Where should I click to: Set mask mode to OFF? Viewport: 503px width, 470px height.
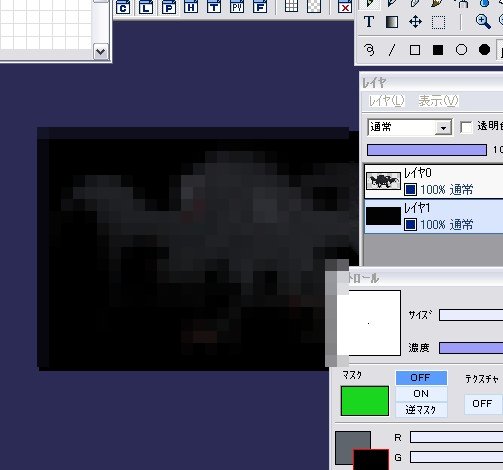point(421,378)
